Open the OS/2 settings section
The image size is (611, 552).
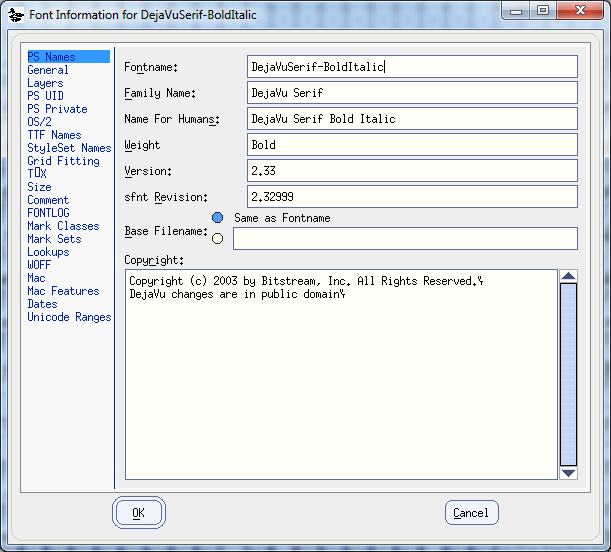click(x=39, y=122)
